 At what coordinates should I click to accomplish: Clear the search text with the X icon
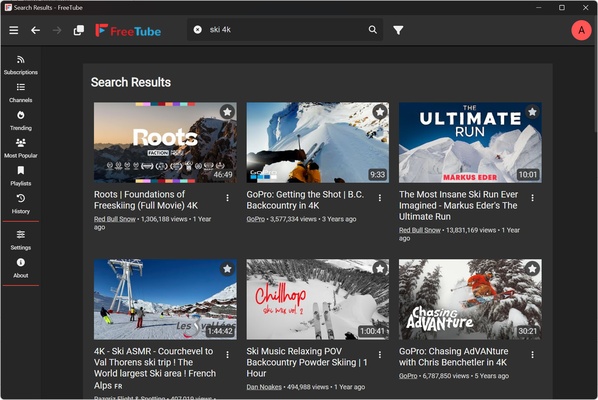pyautogui.click(x=198, y=29)
